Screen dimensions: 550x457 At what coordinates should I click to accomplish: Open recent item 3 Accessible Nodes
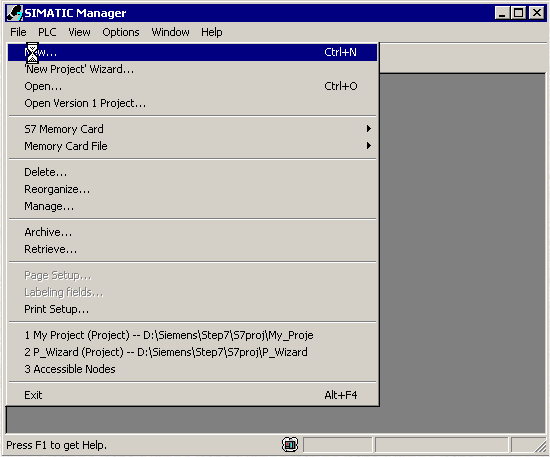coord(192,369)
